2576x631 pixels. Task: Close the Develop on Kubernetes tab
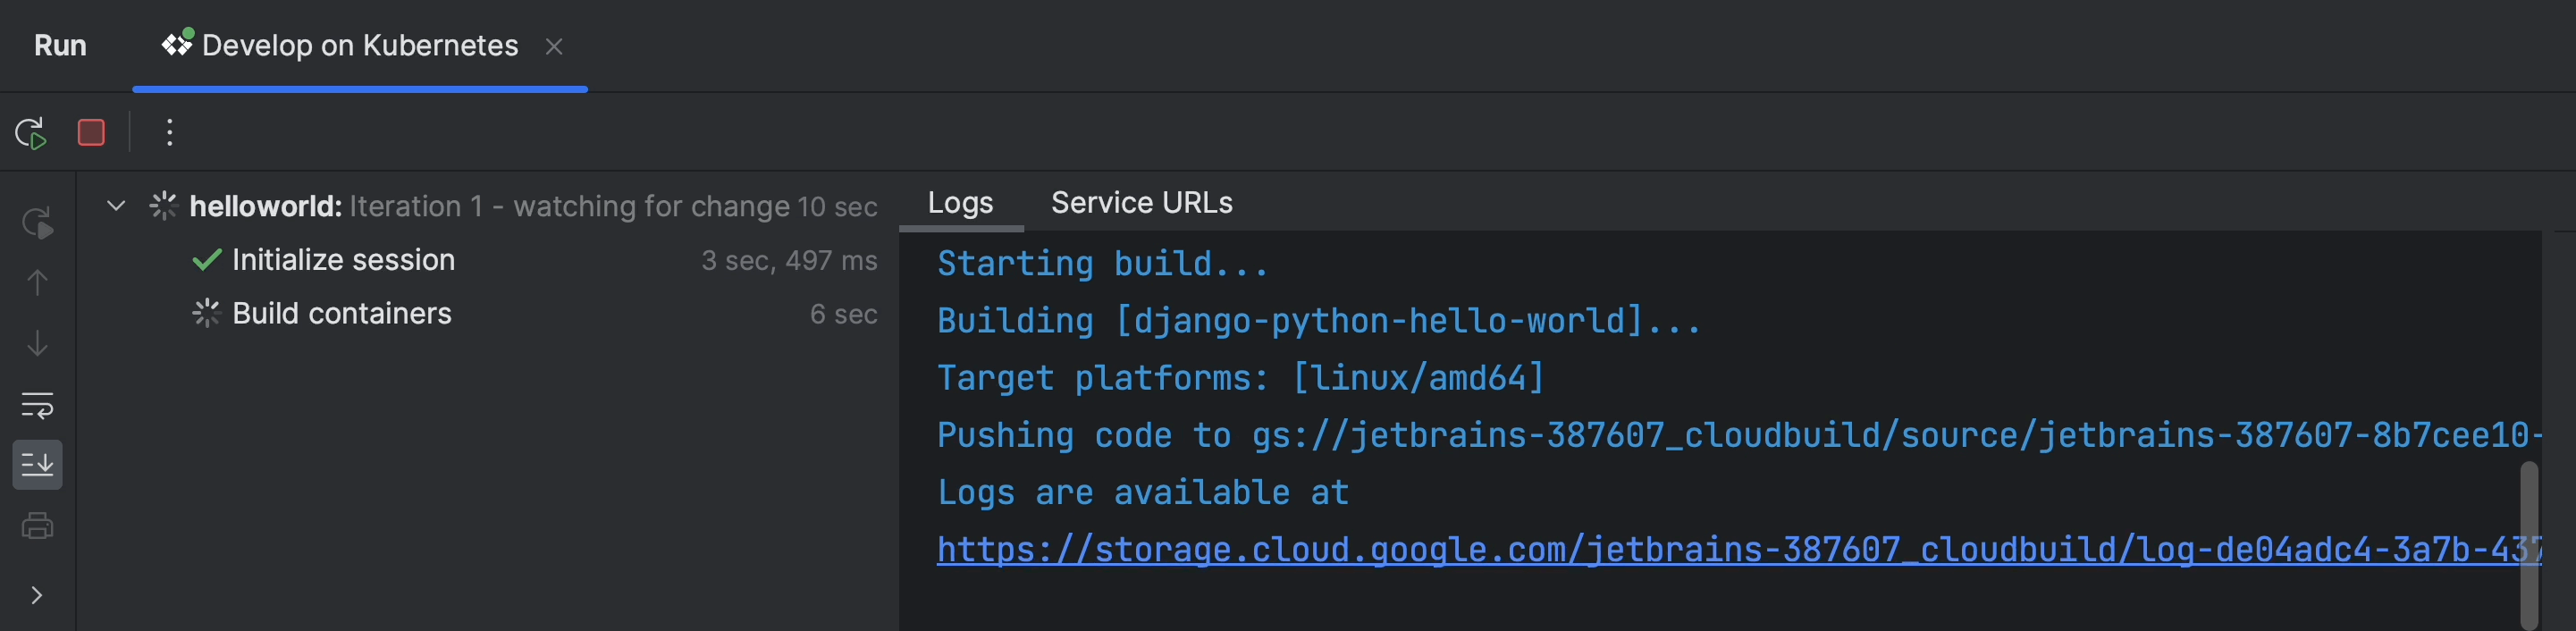554,47
